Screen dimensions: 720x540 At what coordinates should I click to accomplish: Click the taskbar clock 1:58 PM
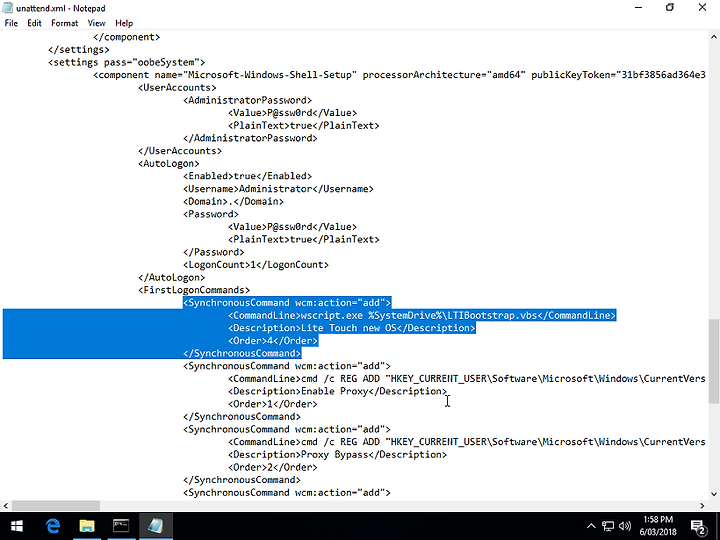[658, 526]
